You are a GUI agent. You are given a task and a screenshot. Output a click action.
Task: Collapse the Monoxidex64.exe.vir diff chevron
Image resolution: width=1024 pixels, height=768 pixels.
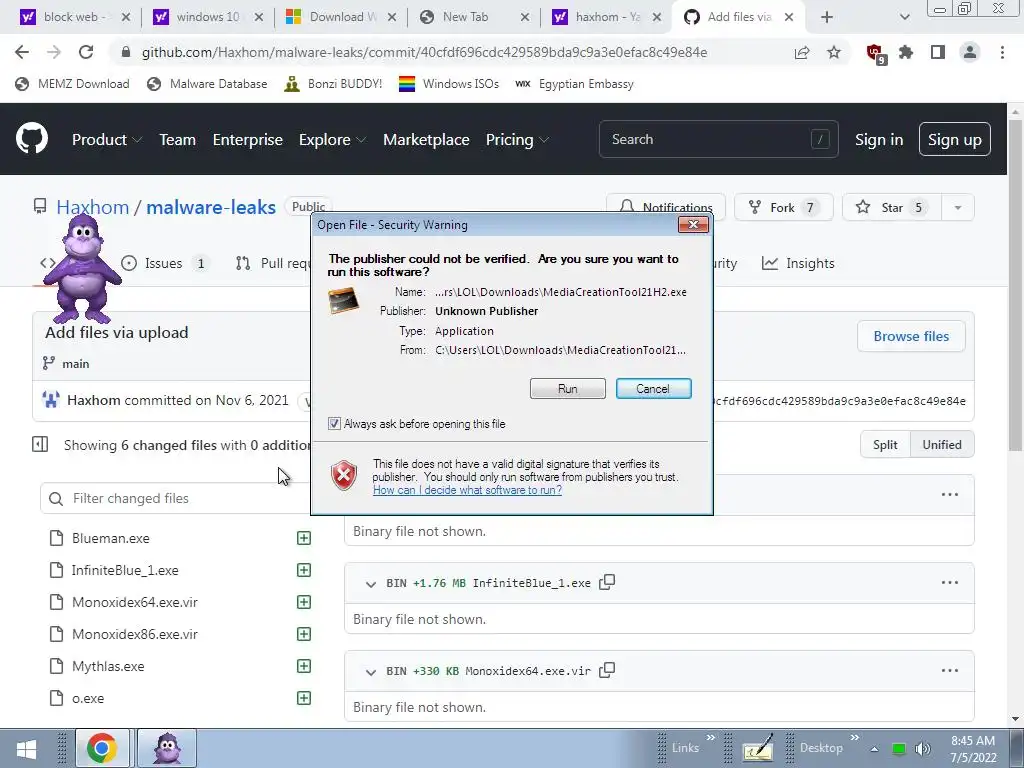[x=371, y=672]
